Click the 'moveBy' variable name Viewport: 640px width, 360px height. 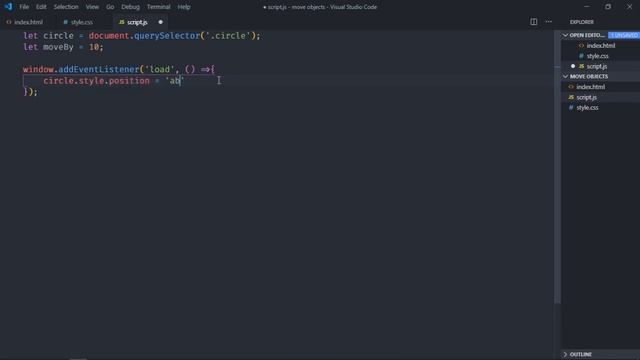coord(58,47)
